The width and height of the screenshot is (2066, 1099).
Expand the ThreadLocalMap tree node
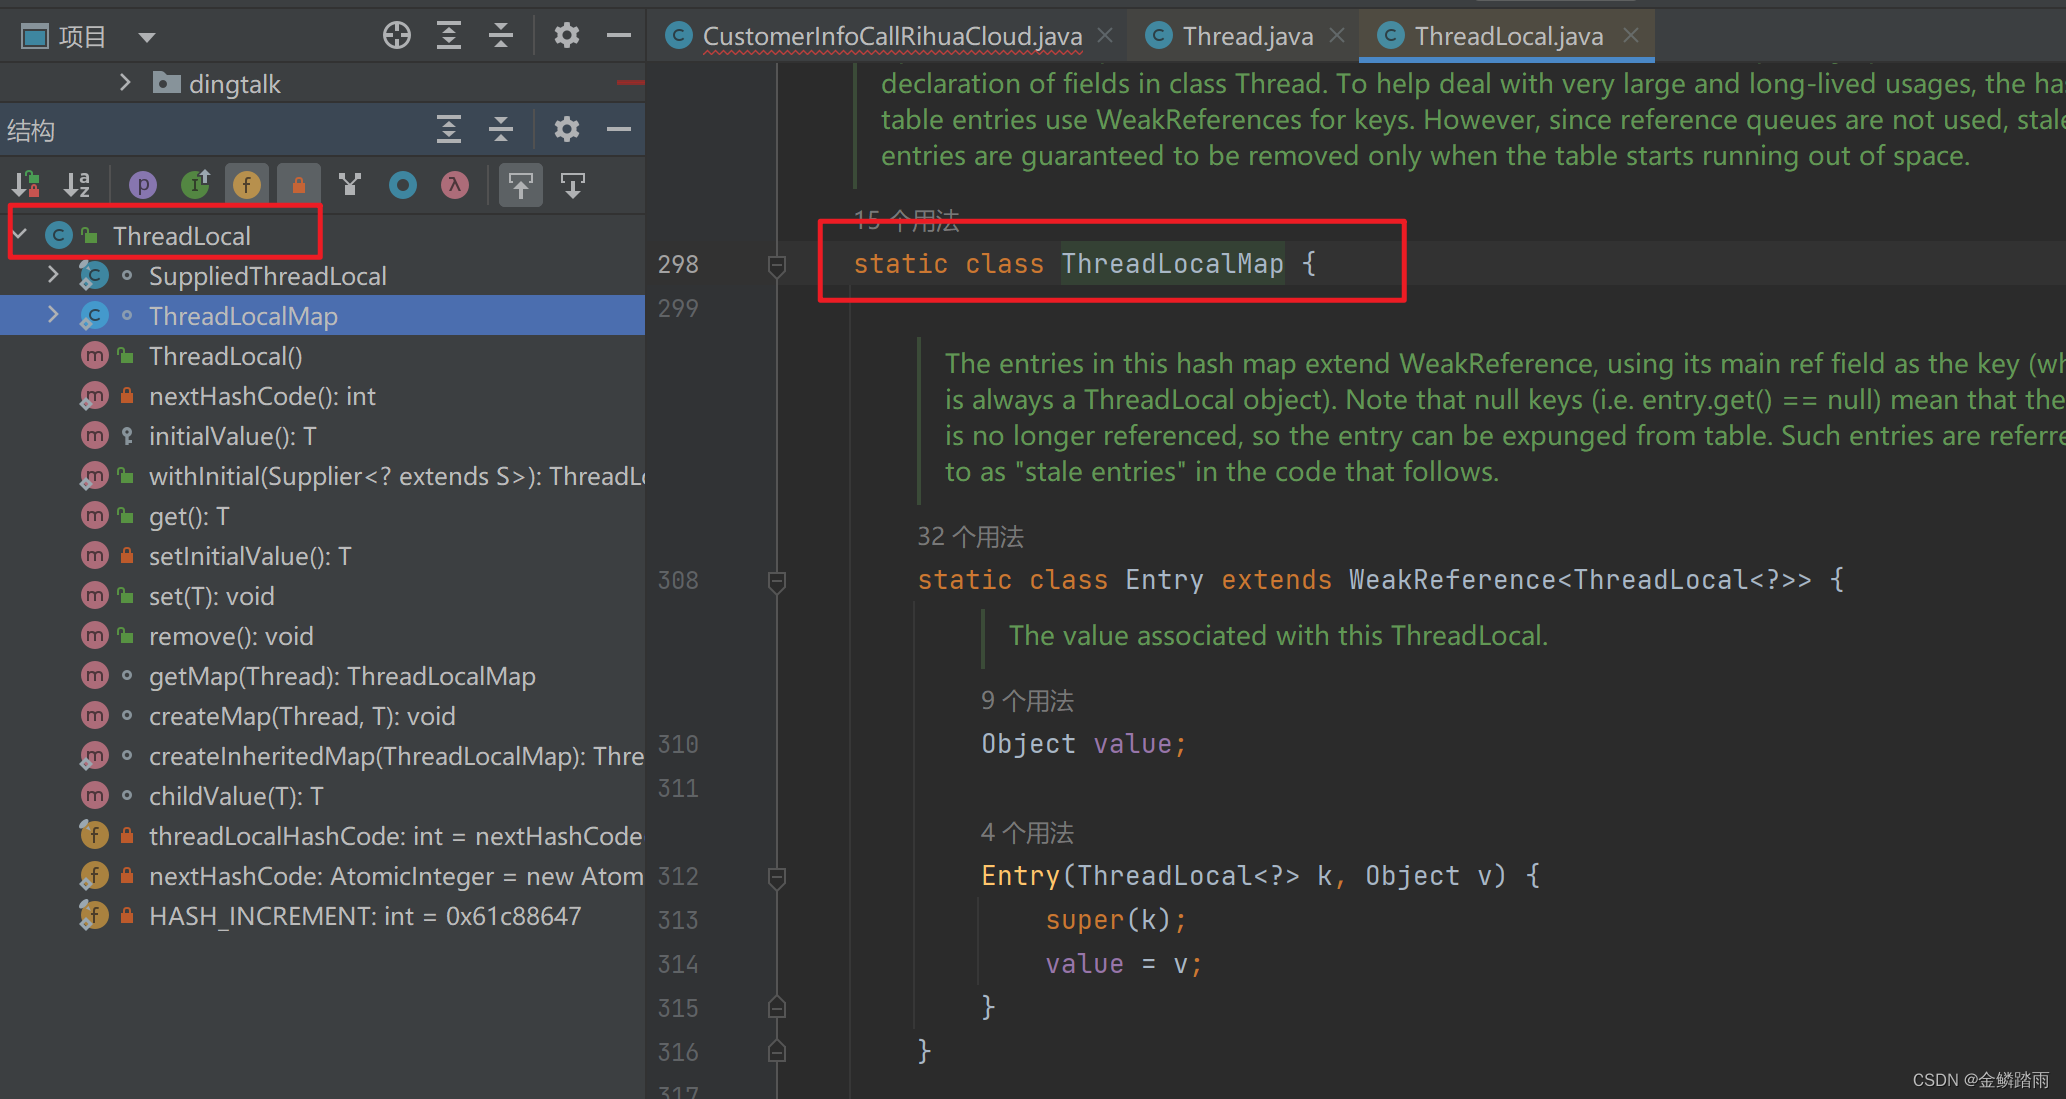coord(53,315)
